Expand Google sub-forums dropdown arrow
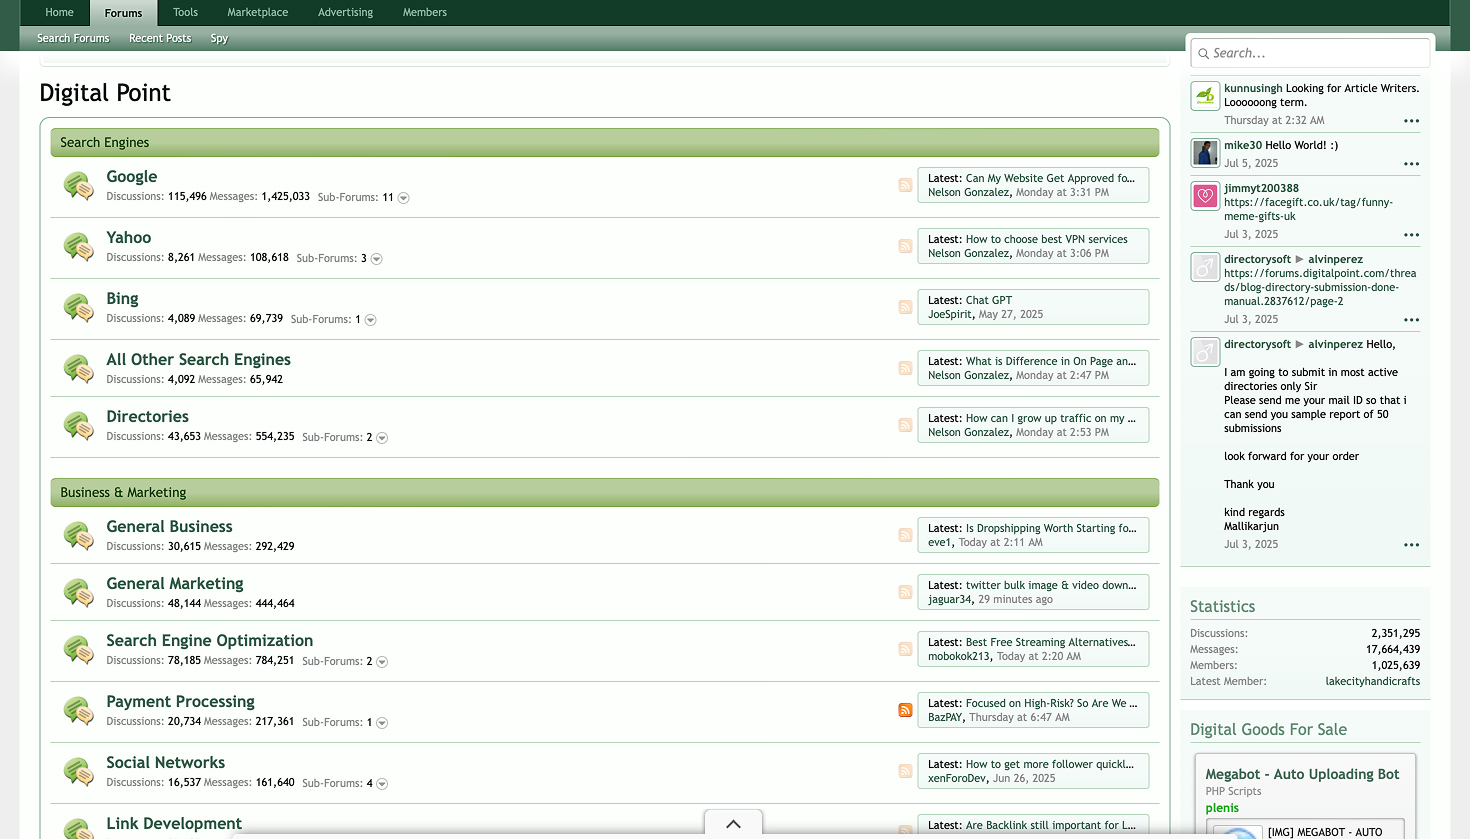The image size is (1470, 839). pyautogui.click(x=404, y=198)
